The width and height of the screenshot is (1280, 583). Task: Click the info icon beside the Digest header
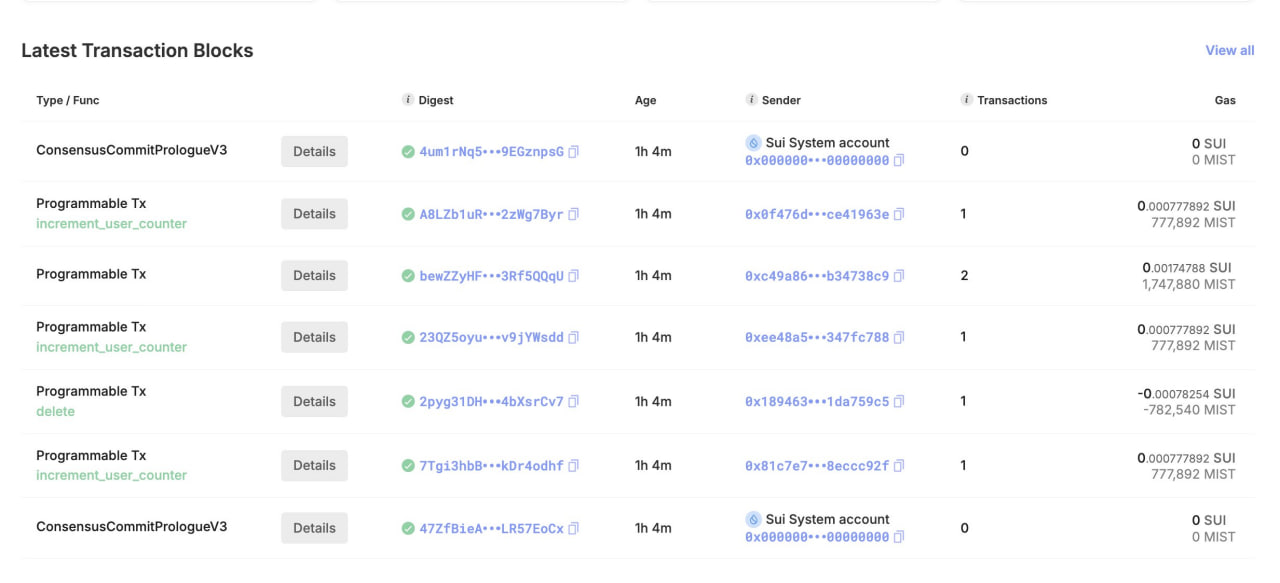407,100
